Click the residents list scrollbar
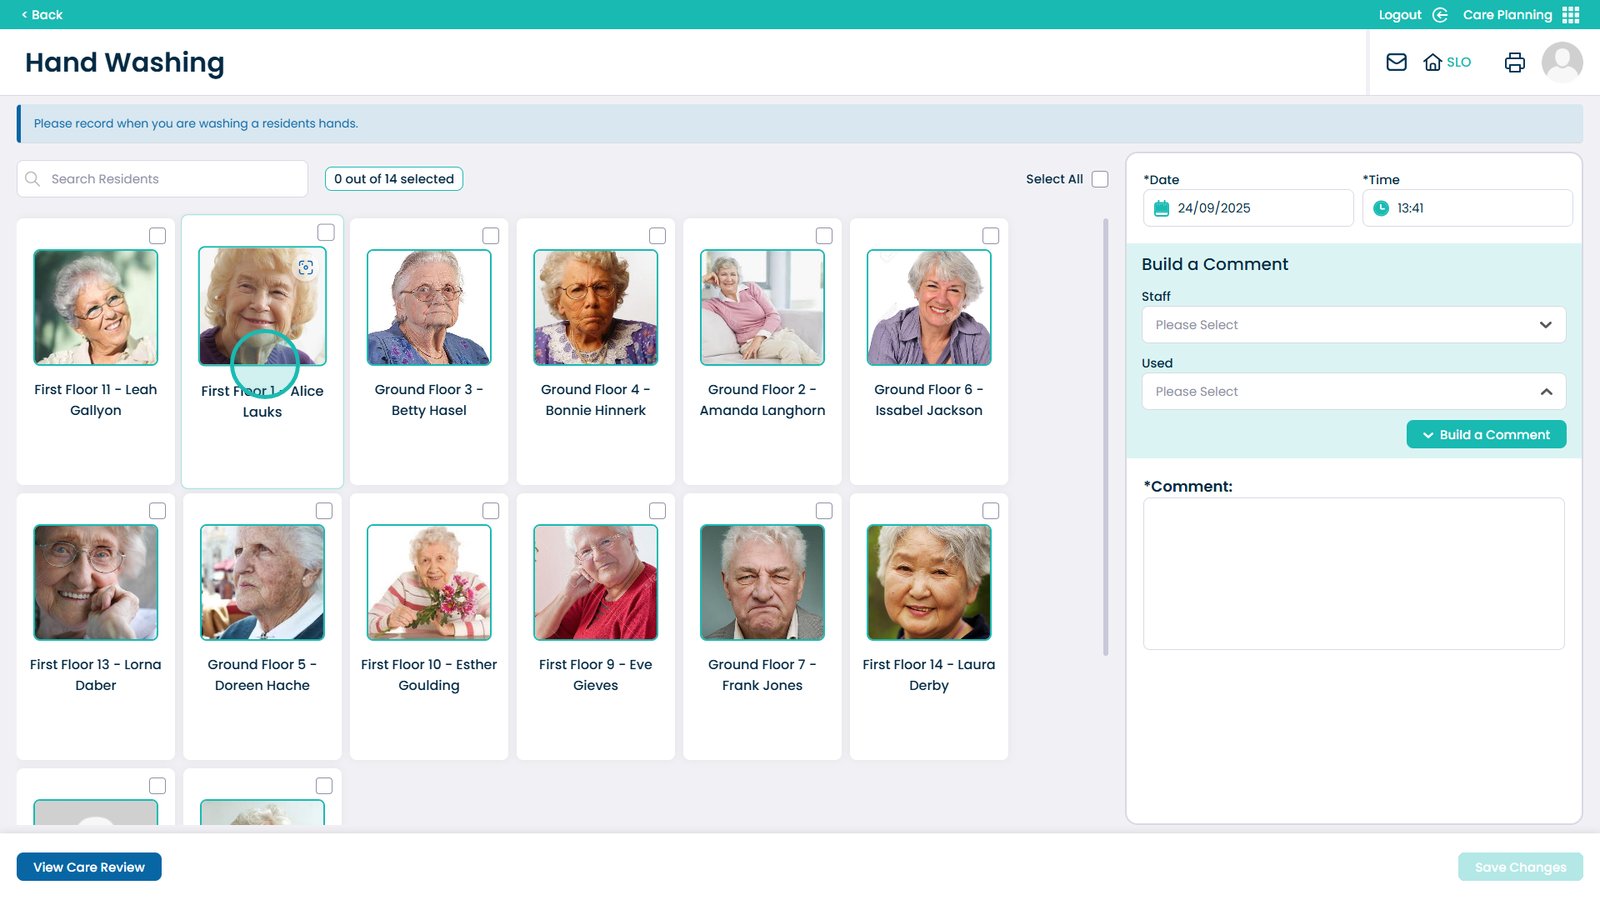 pos(1105,437)
